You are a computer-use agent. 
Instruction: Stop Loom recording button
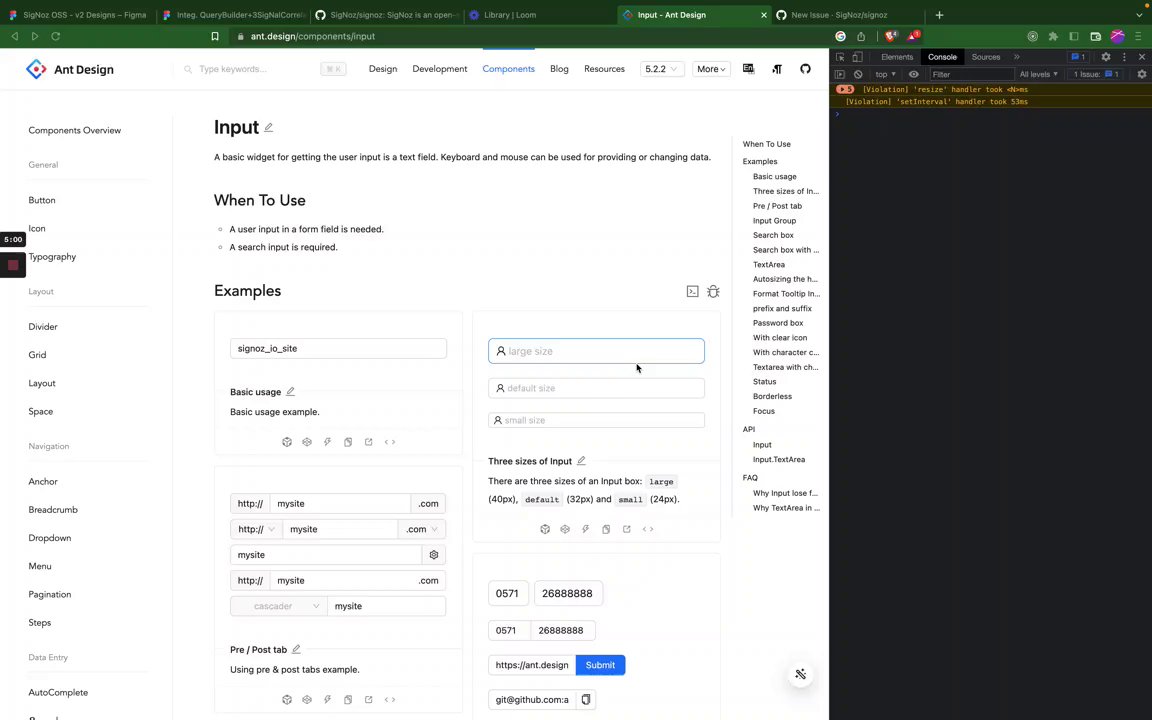pos(13,265)
